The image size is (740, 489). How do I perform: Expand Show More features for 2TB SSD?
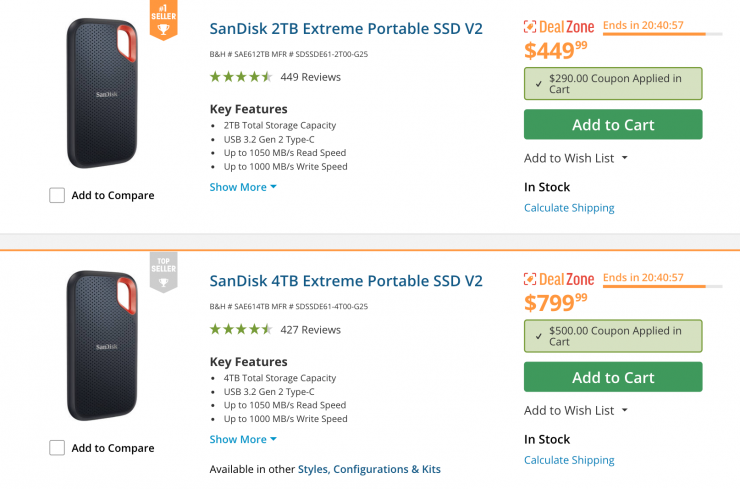[243, 187]
